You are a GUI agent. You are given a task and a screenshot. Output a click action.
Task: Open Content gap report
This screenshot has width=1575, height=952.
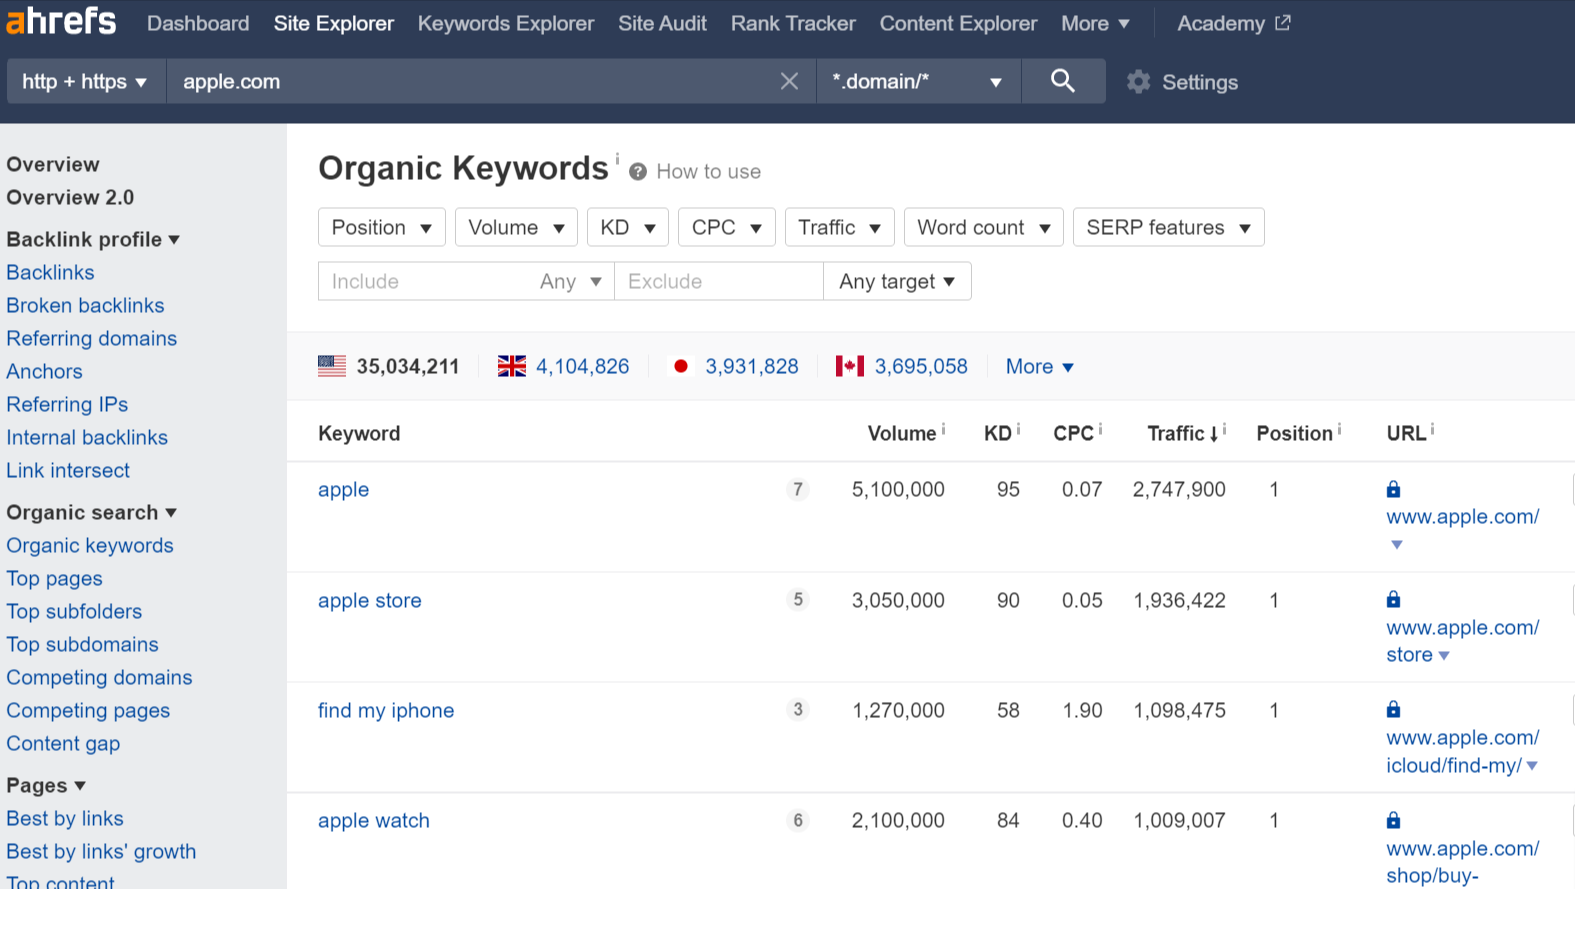coord(63,743)
